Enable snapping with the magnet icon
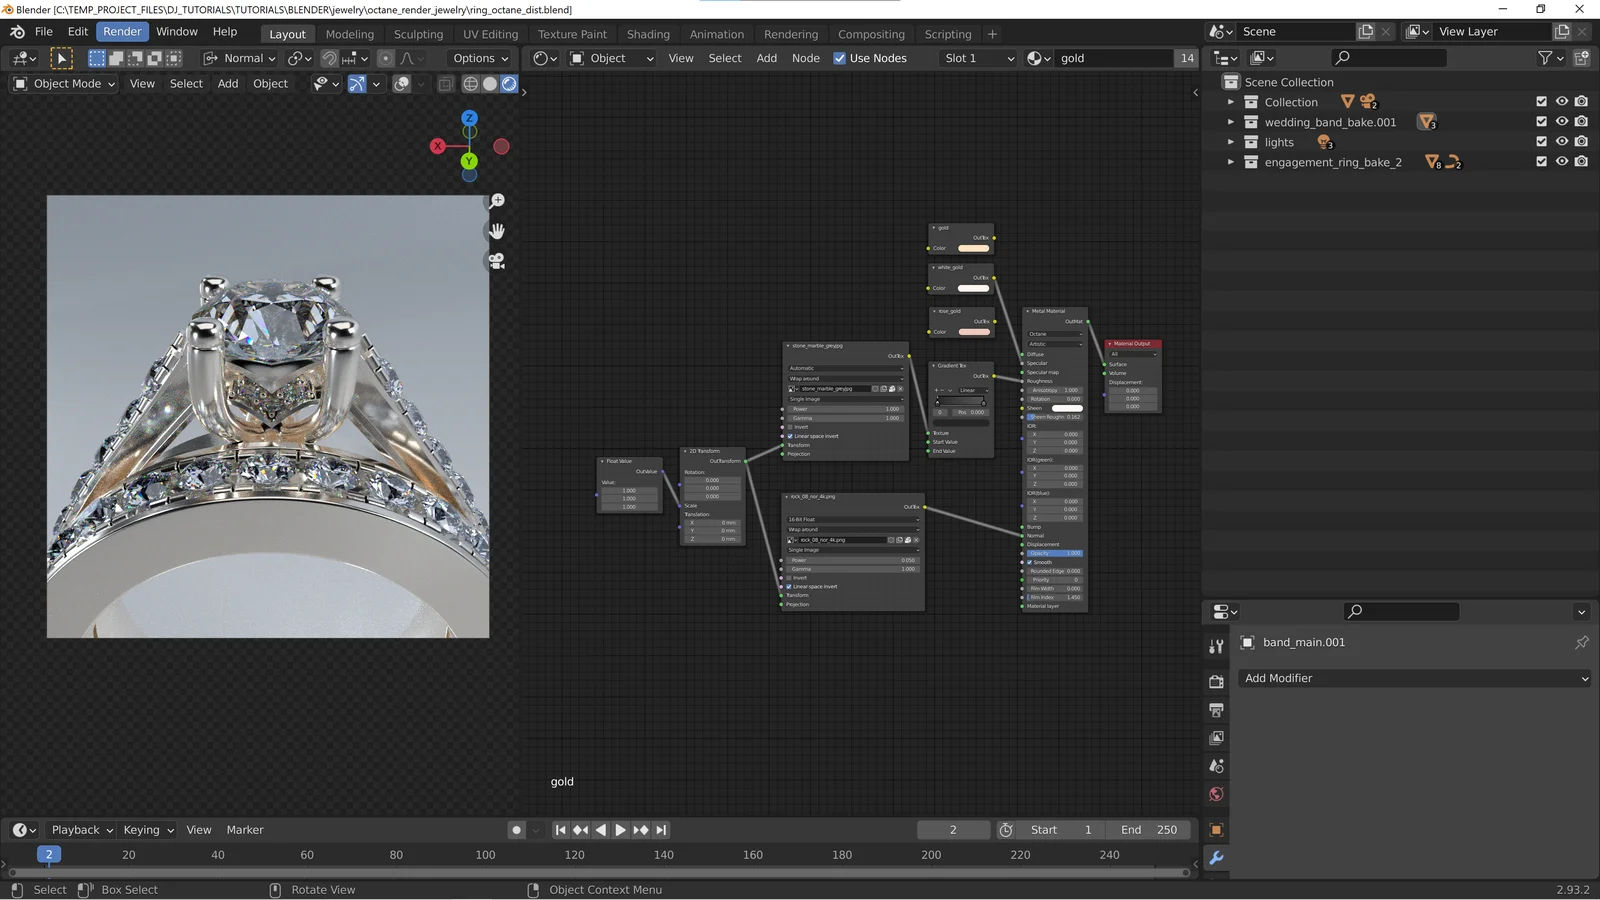Image resolution: width=1600 pixels, height=900 pixels. pyautogui.click(x=329, y=58)
